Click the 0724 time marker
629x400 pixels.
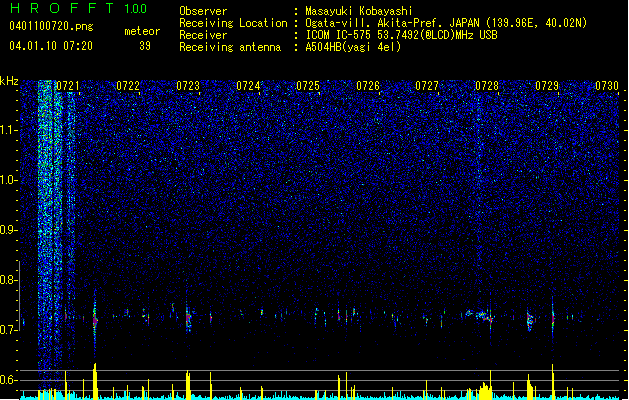248,86
